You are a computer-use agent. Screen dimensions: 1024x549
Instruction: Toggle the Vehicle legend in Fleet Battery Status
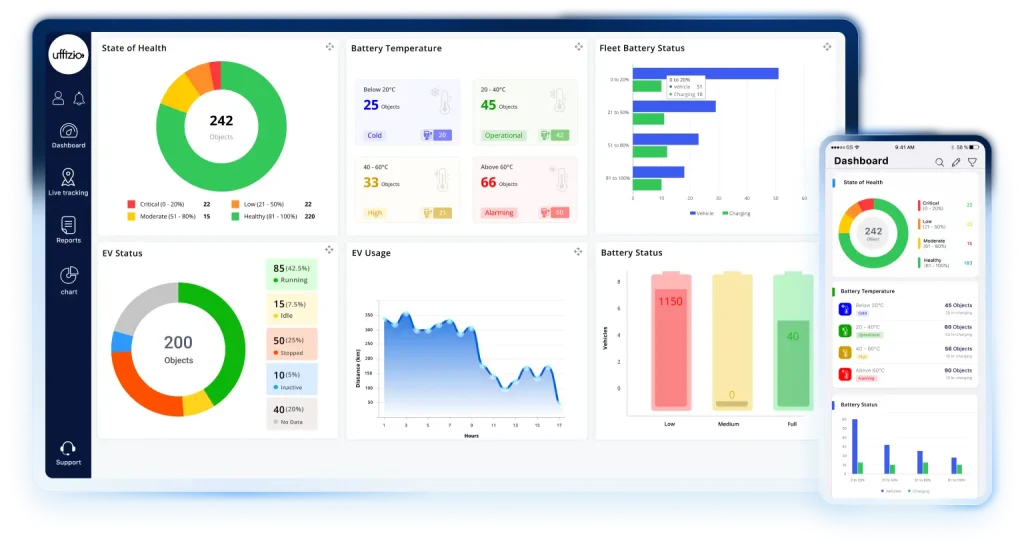tap(701, 213)
